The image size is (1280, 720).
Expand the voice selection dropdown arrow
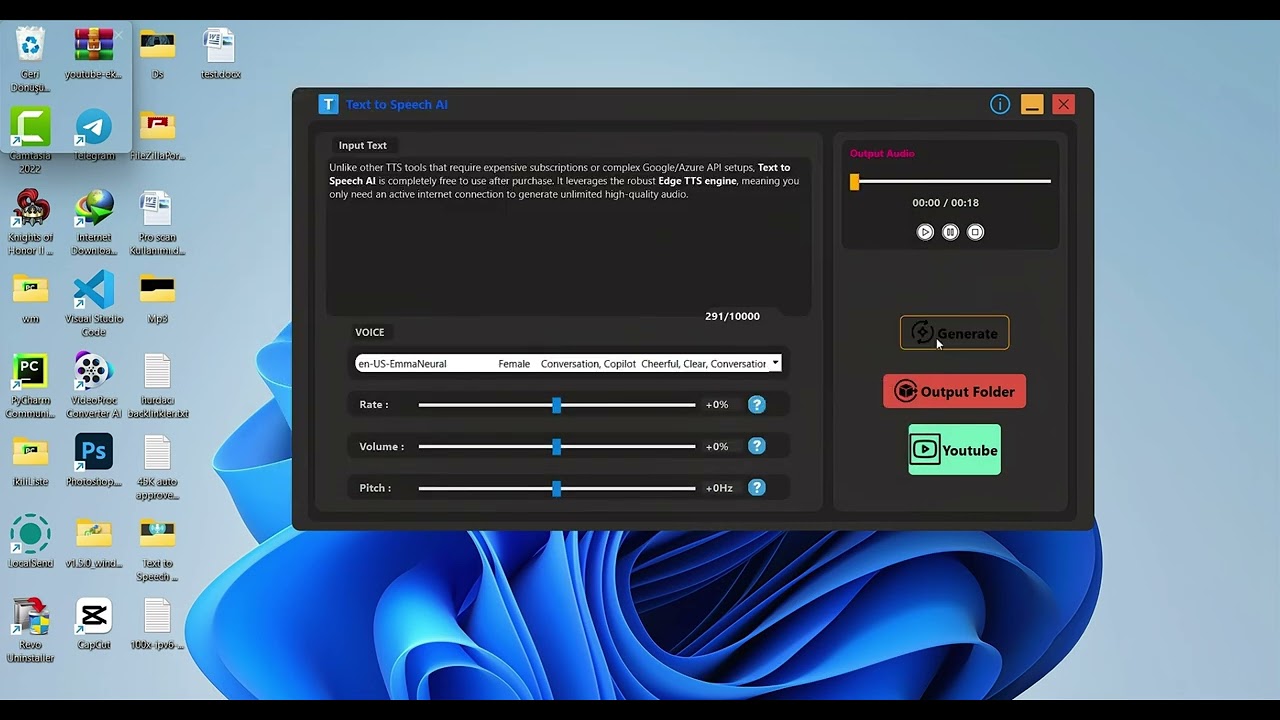pos(775,364)
